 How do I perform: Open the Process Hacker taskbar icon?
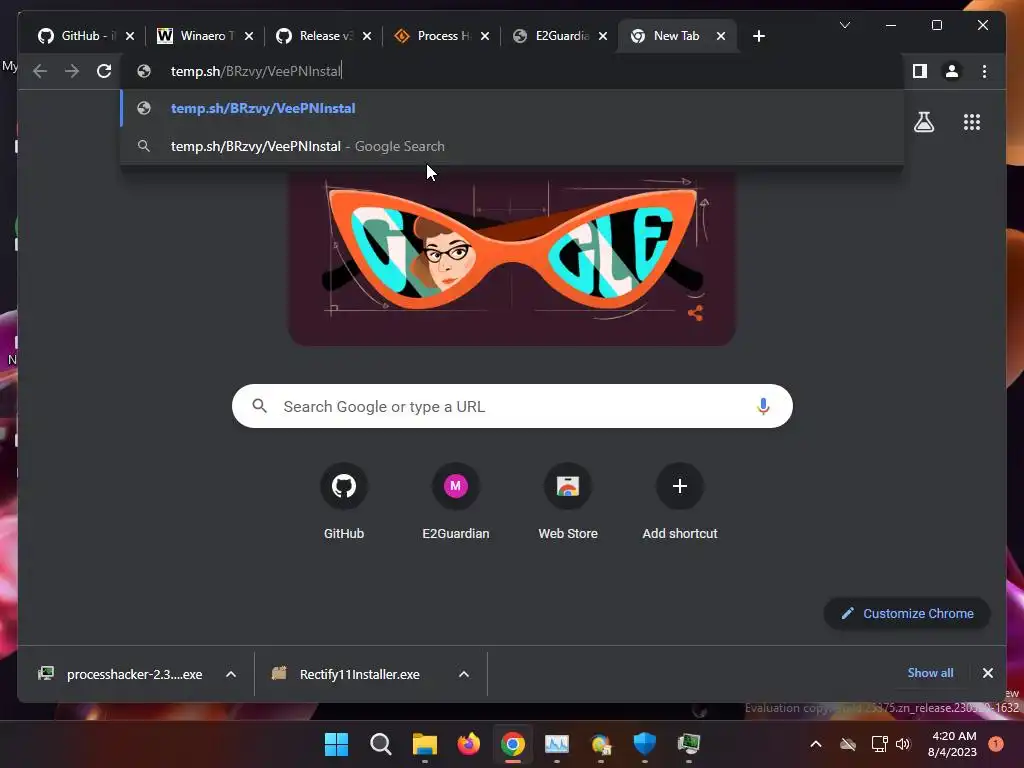(x=688, y=744)
